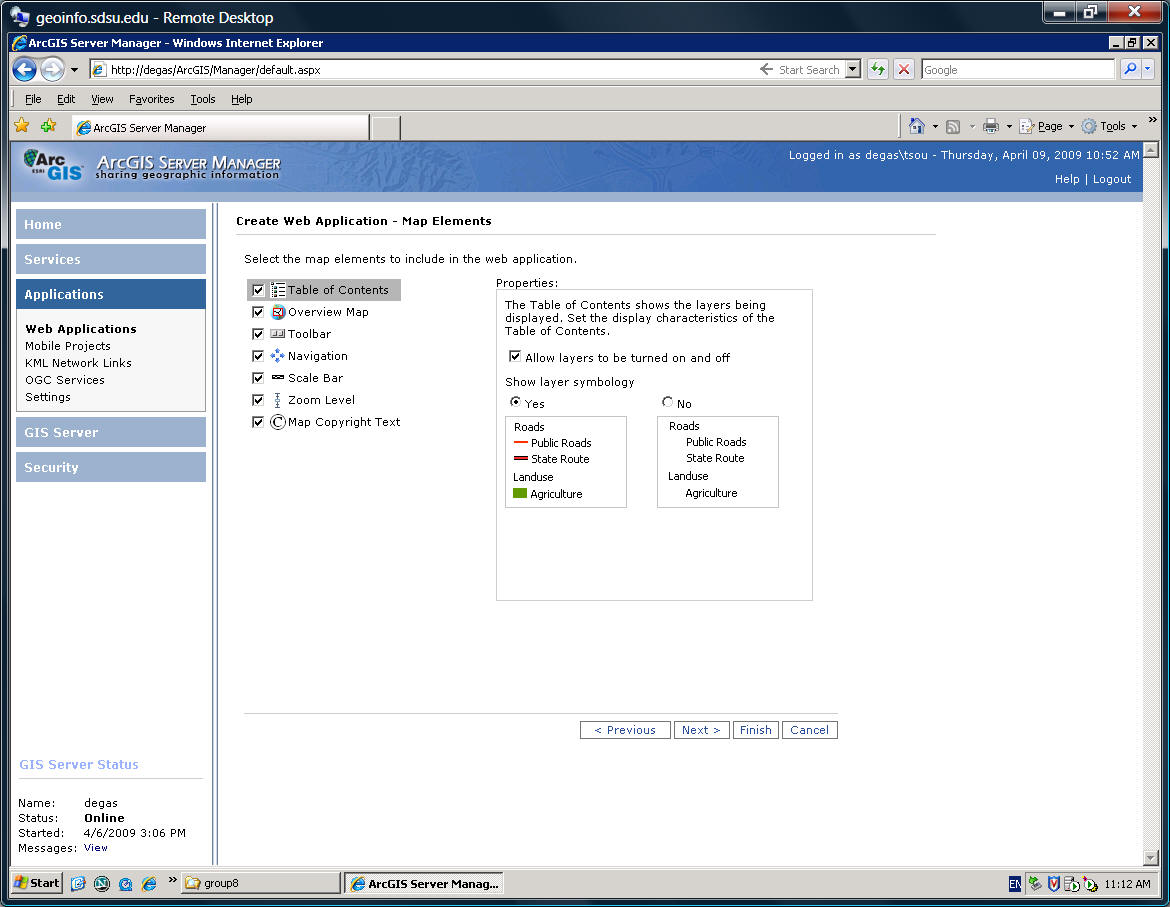This screenshot has height=907, width=1170.
Task: Click the Map Copyright Text icon
Action: (x=278, y=422)
